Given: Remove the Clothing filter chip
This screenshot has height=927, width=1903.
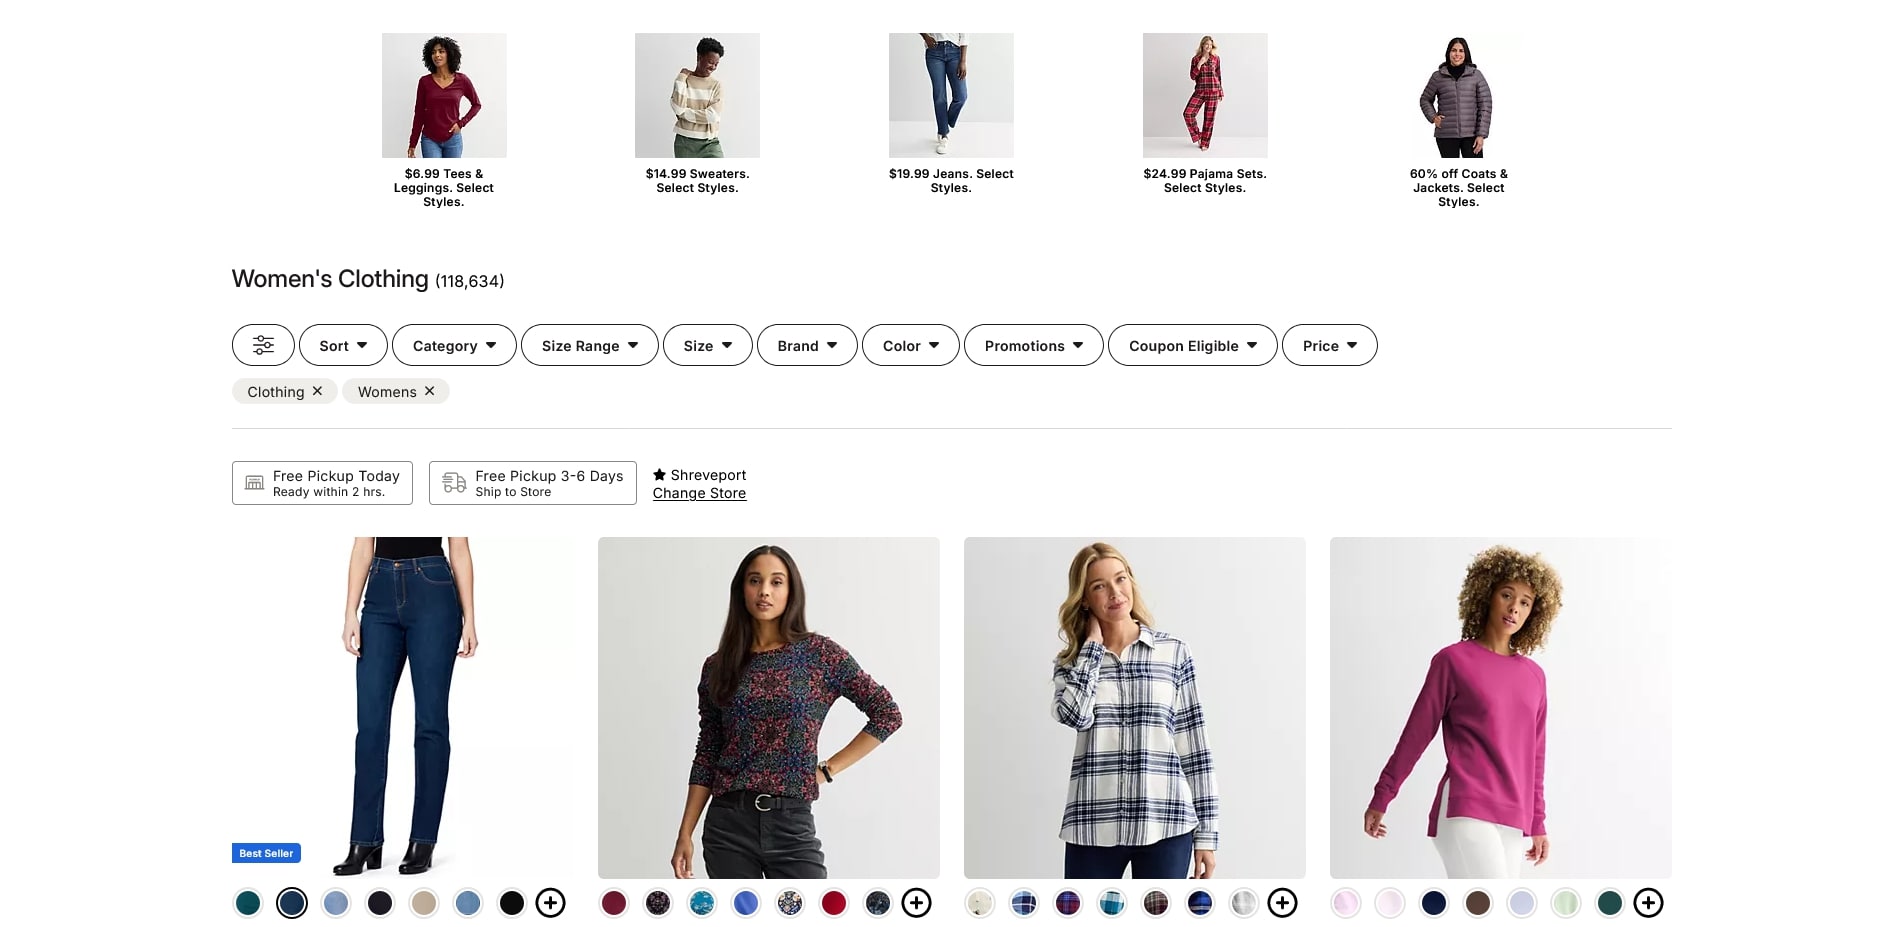Looking at the screenshot, I should 317,391.
